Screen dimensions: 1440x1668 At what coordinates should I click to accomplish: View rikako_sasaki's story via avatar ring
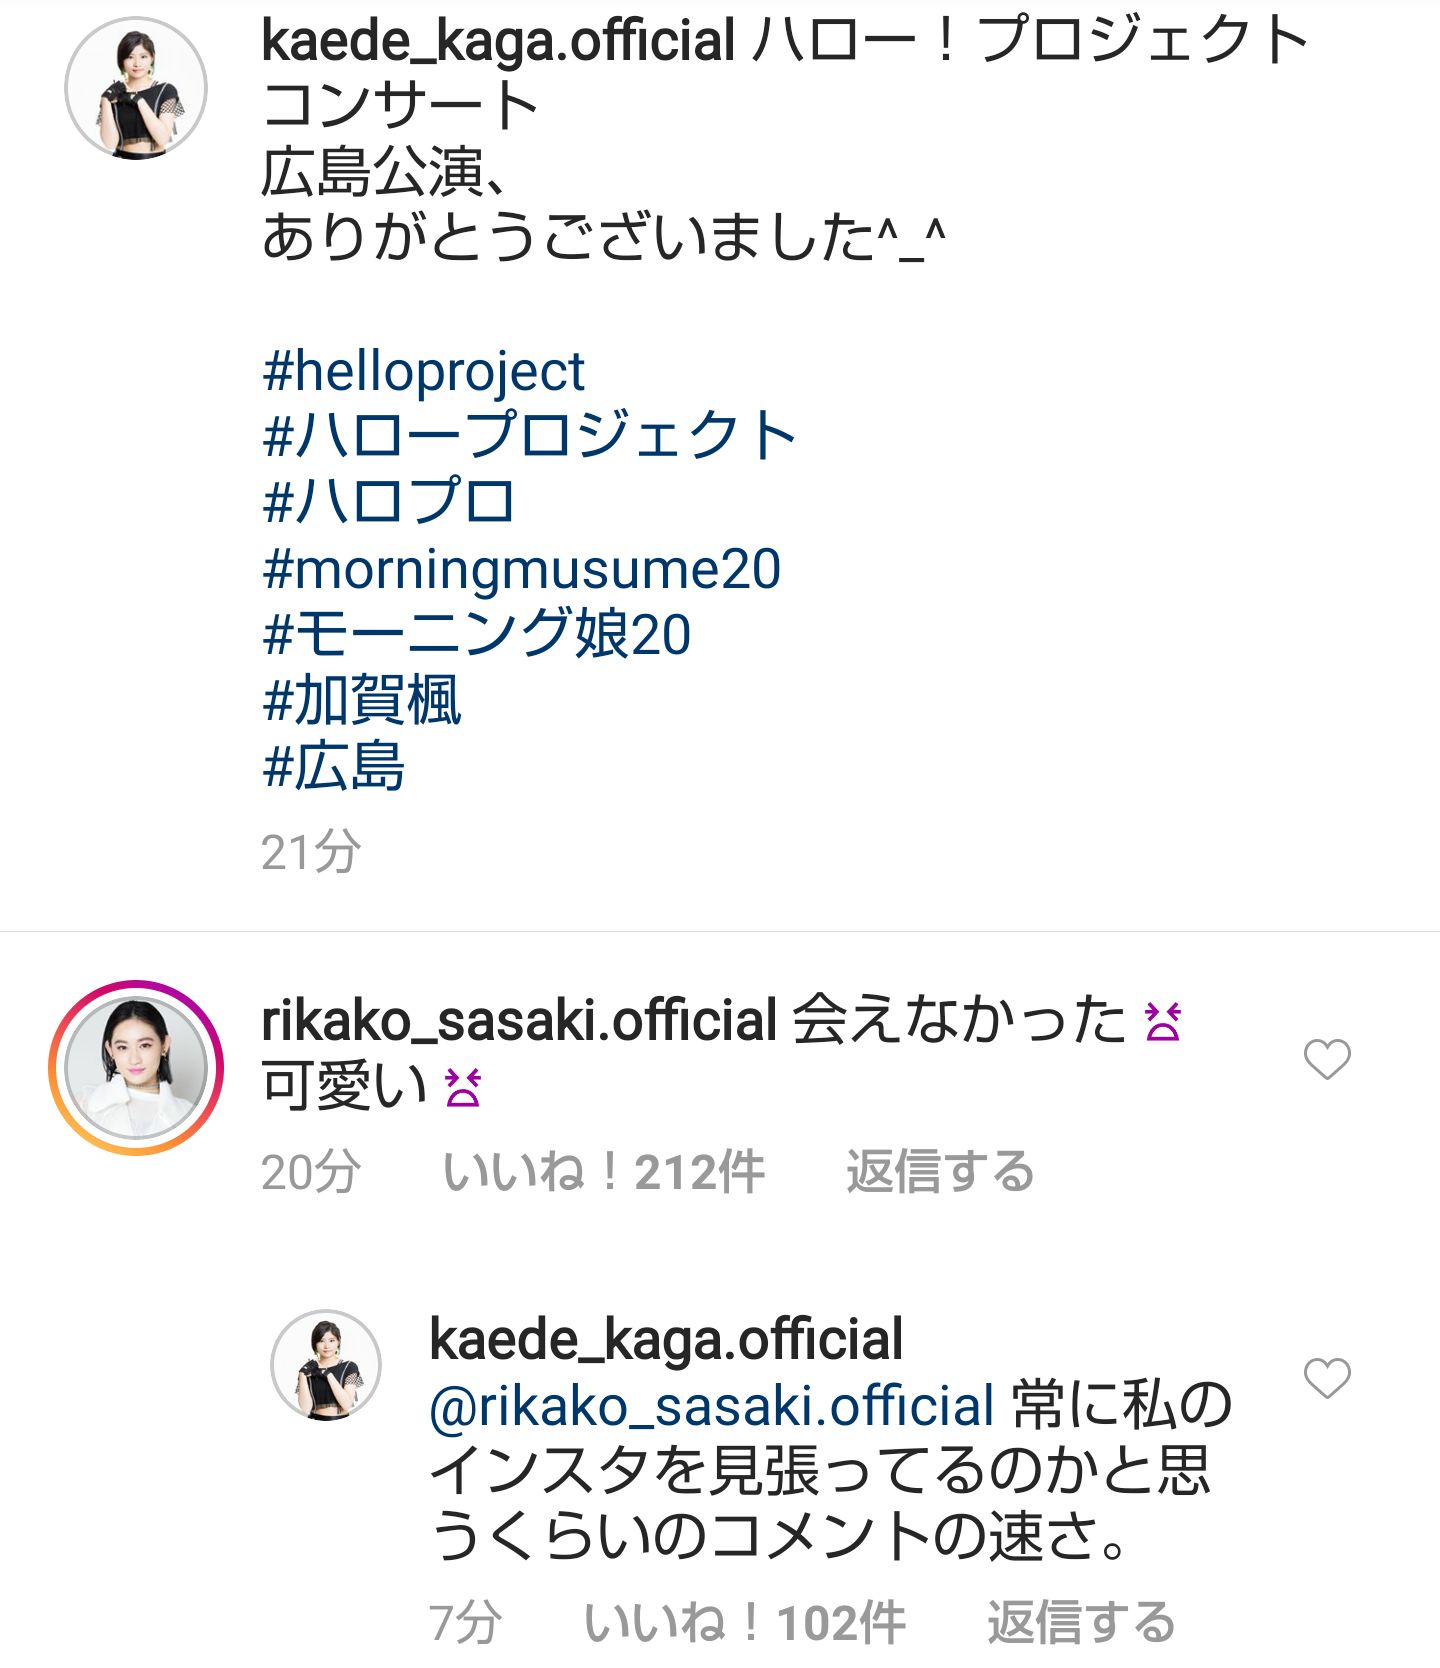pos(136,1067)
